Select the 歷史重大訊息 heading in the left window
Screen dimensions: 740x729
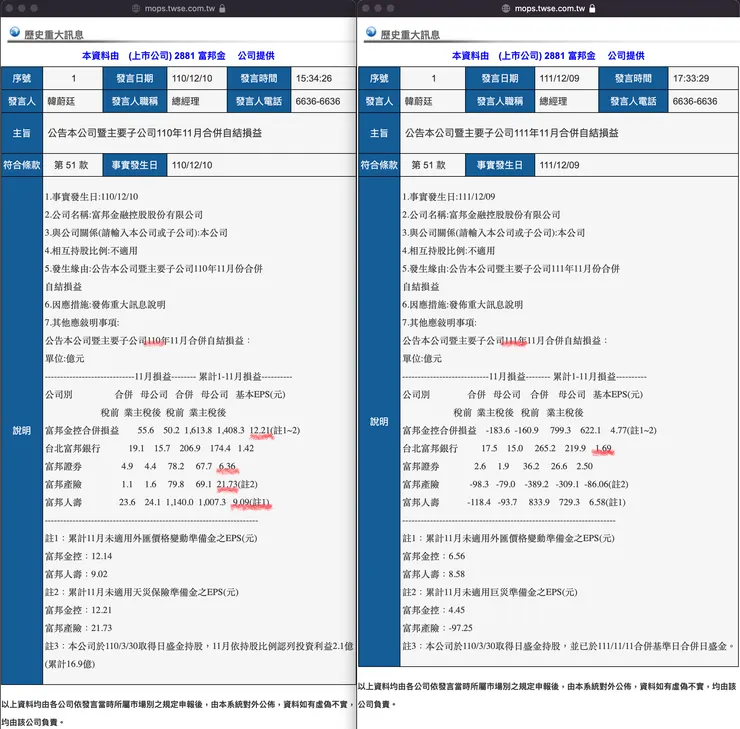click(54, 35)
